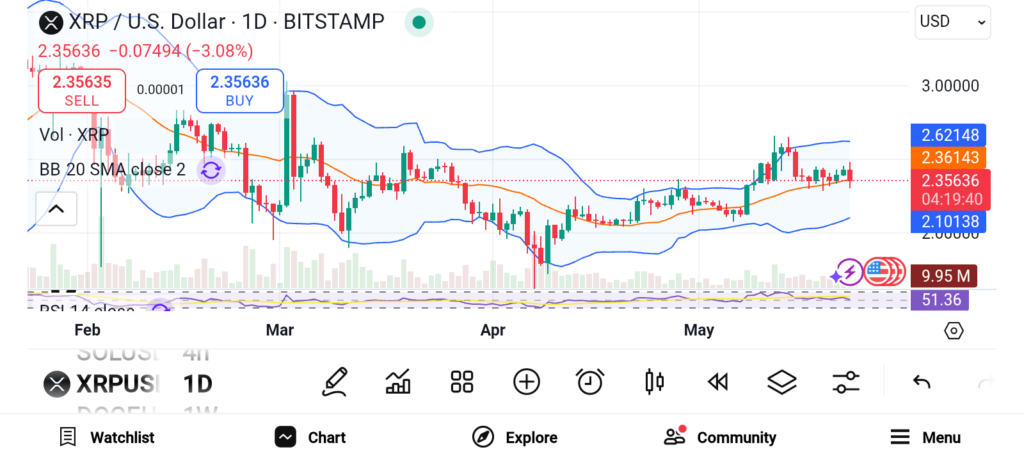
Task: Select the Vol · XRP legend
Action: [74, 135]
